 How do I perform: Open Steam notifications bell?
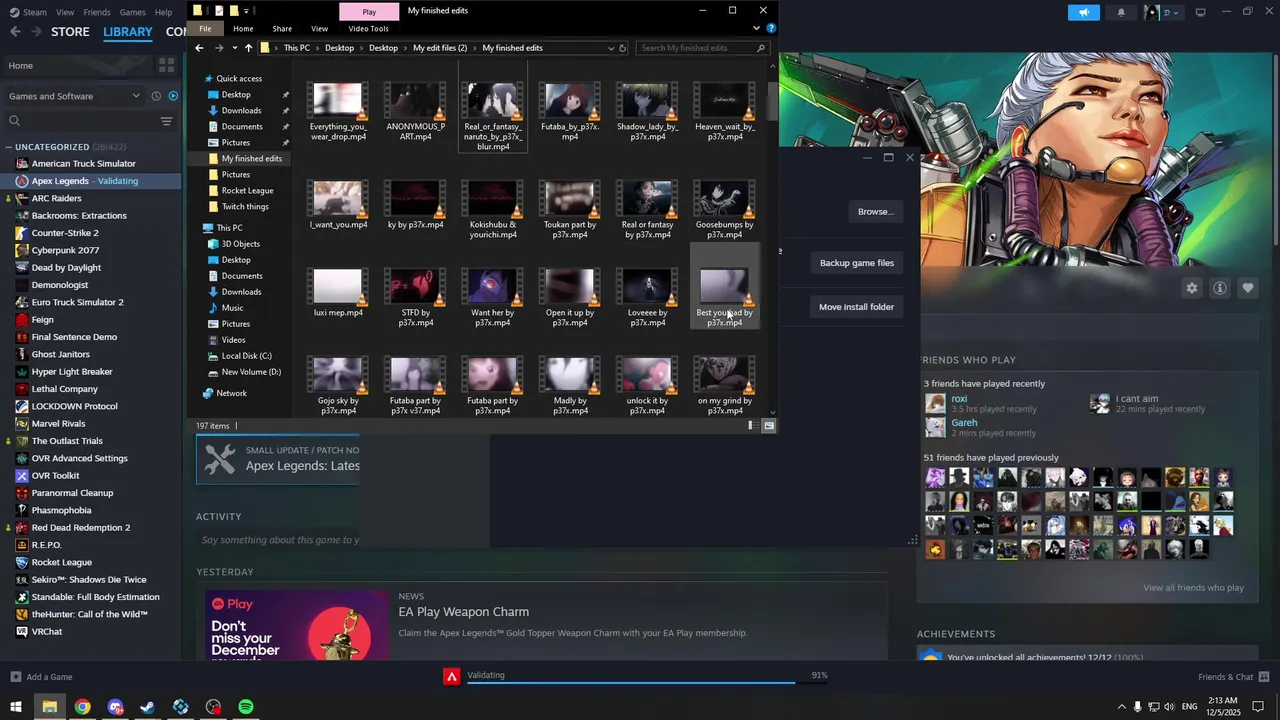click(1121, 12)
